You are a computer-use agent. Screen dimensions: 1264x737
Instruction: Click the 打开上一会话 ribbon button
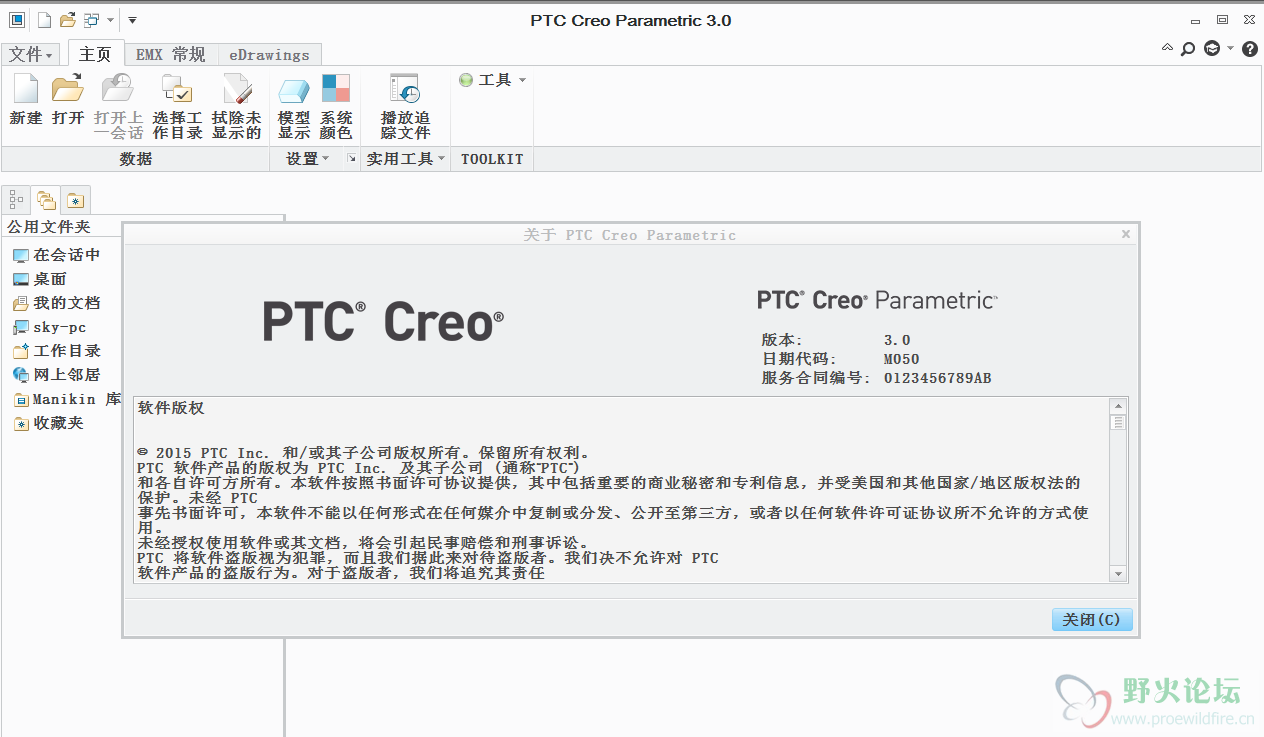coord(118,106)
